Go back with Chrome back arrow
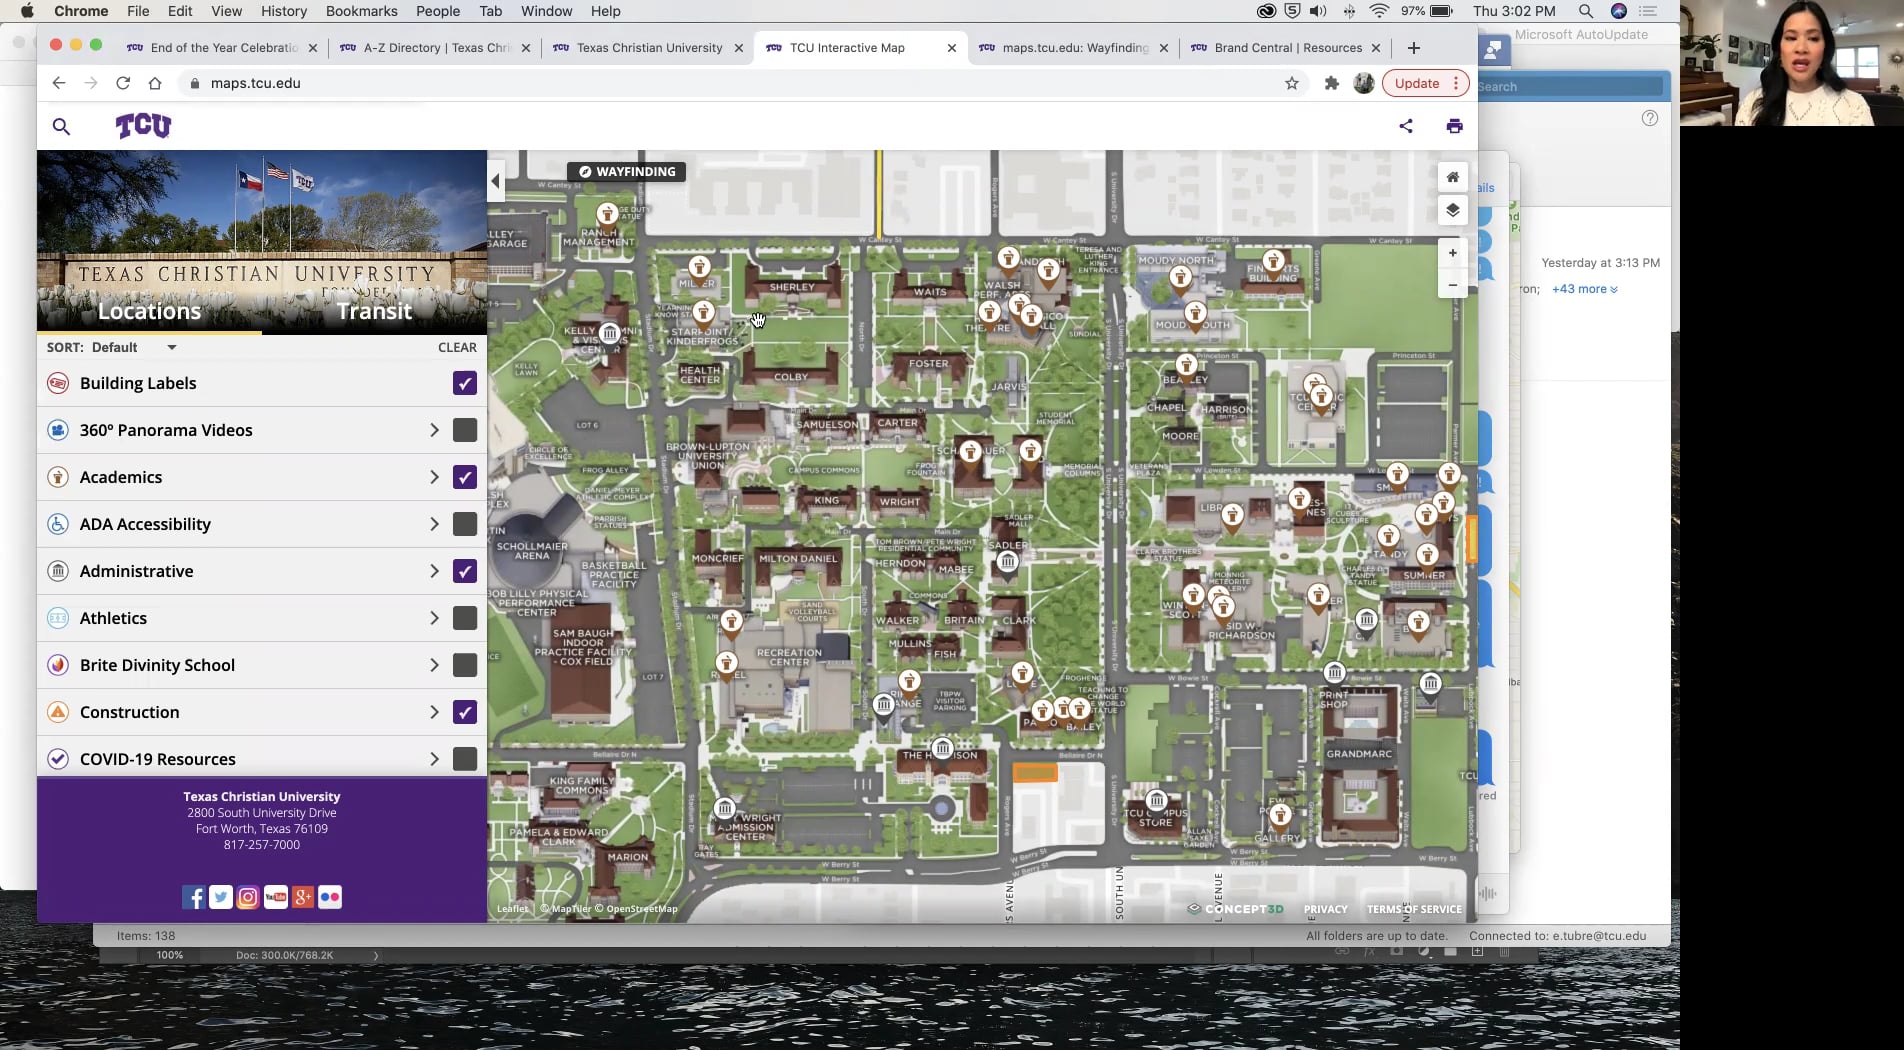1904x1050 pixels. pos(59,83)
